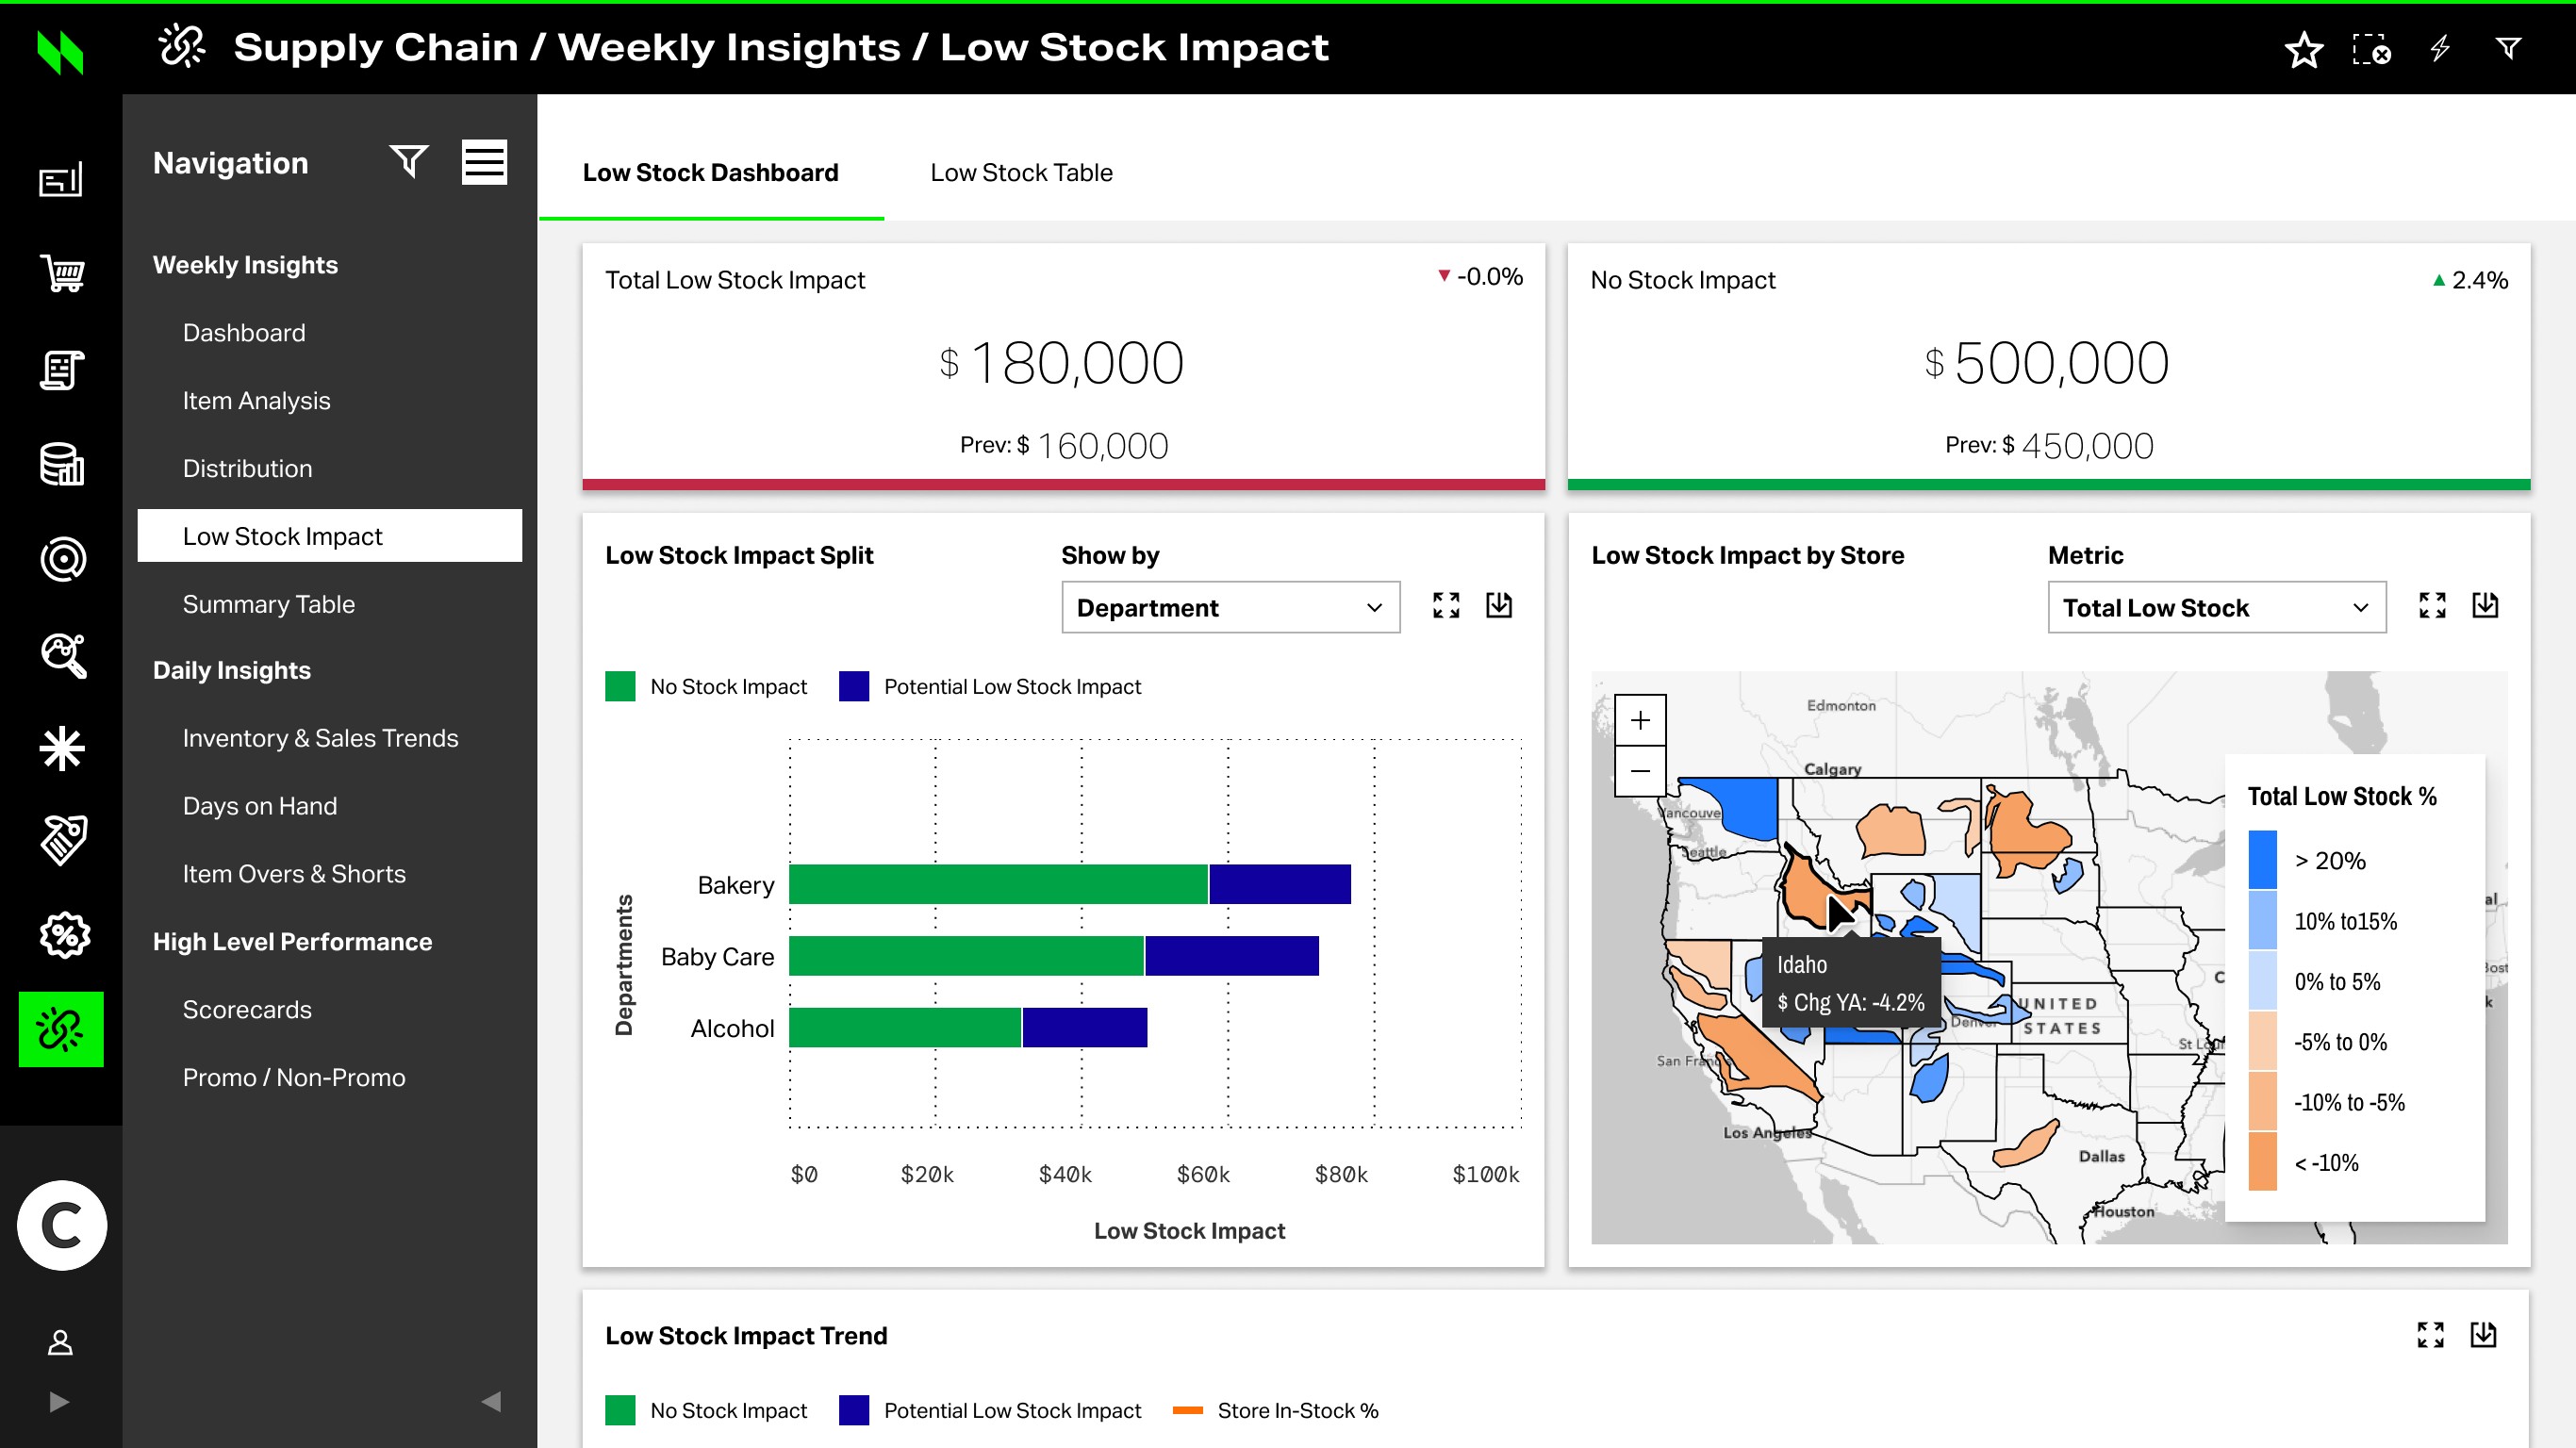Image resolution: width=2576 pixels, height=1448 pixels.
Task: Click the Days on Hand navigation link
Action: coord(260,806)
